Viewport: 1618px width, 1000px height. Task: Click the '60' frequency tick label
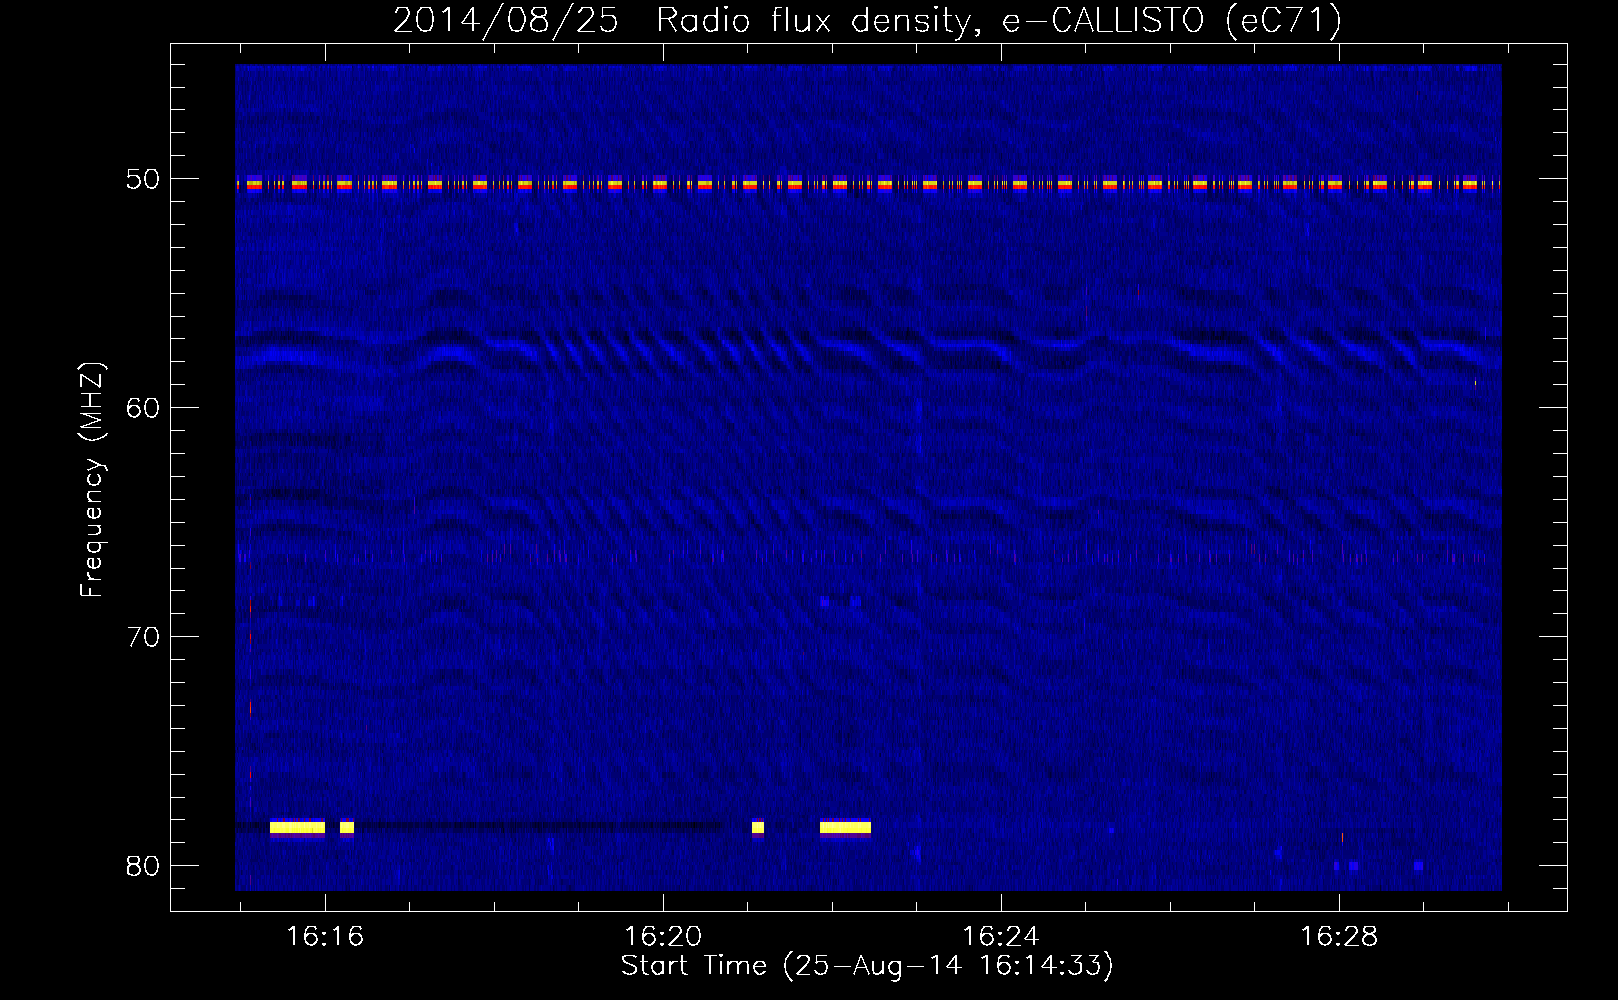(143, 408)
